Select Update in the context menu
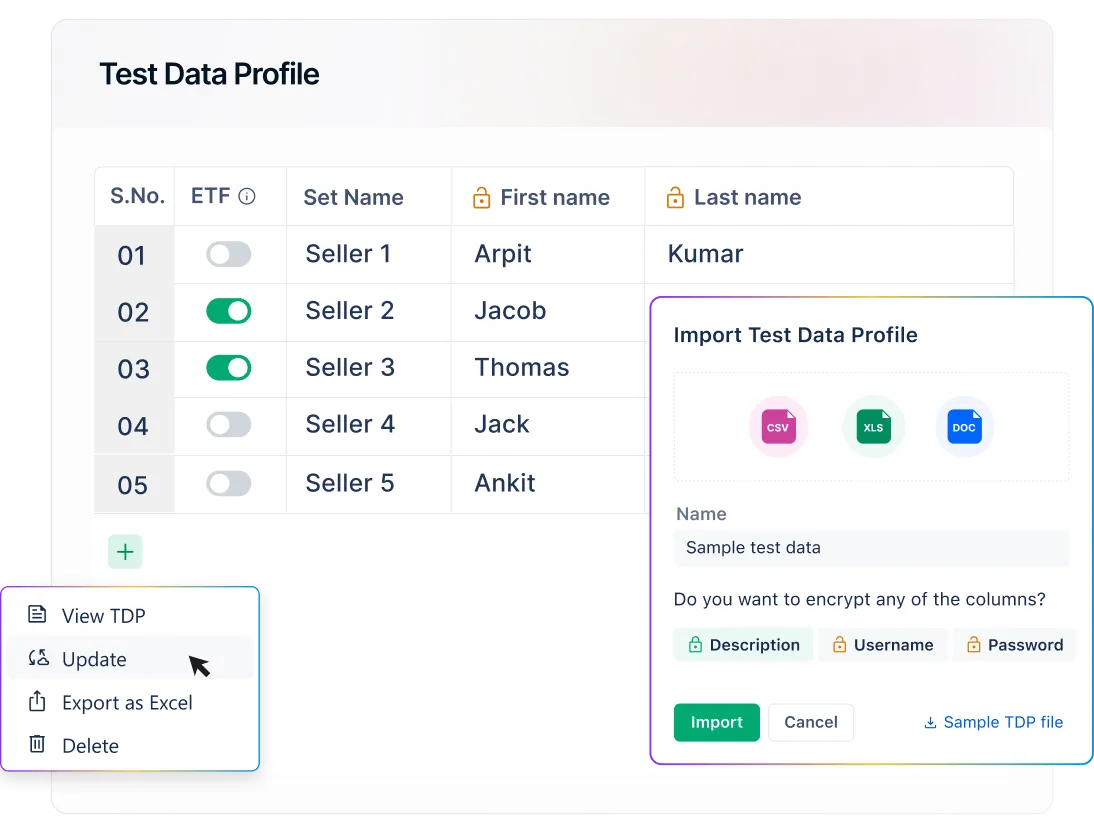 click(x=94, y=659)
